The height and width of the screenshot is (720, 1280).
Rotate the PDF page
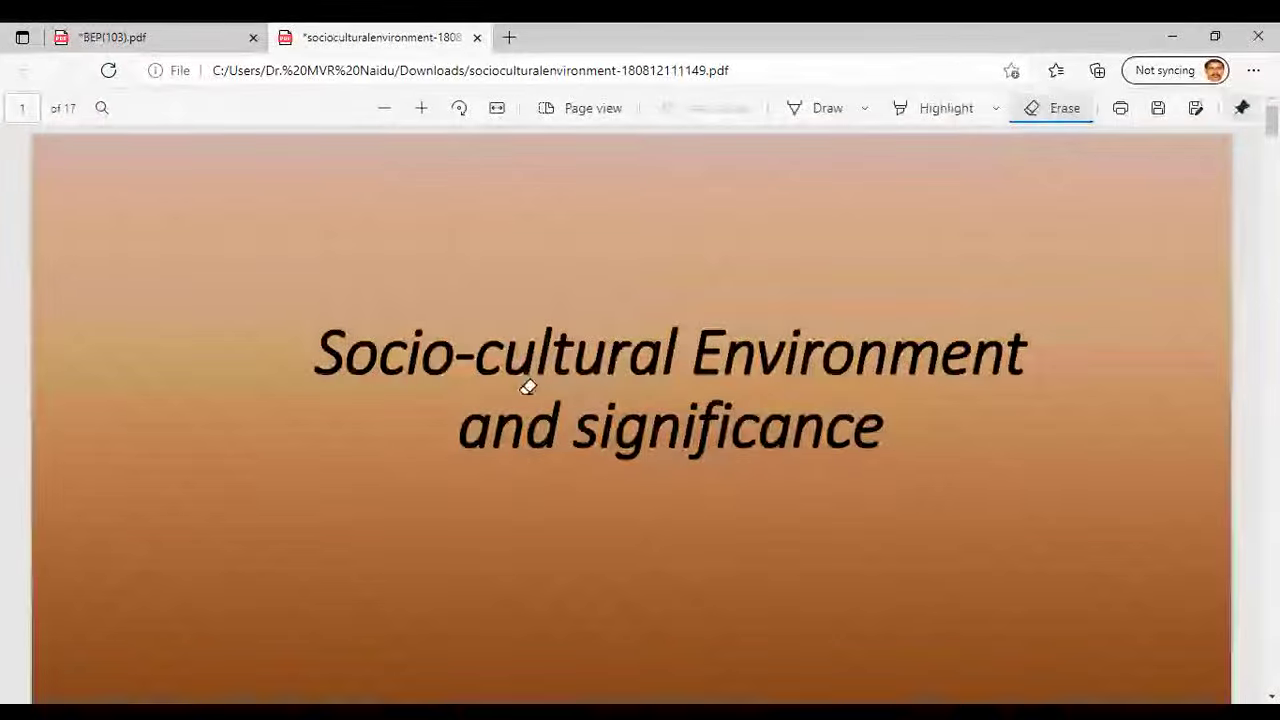459,108
